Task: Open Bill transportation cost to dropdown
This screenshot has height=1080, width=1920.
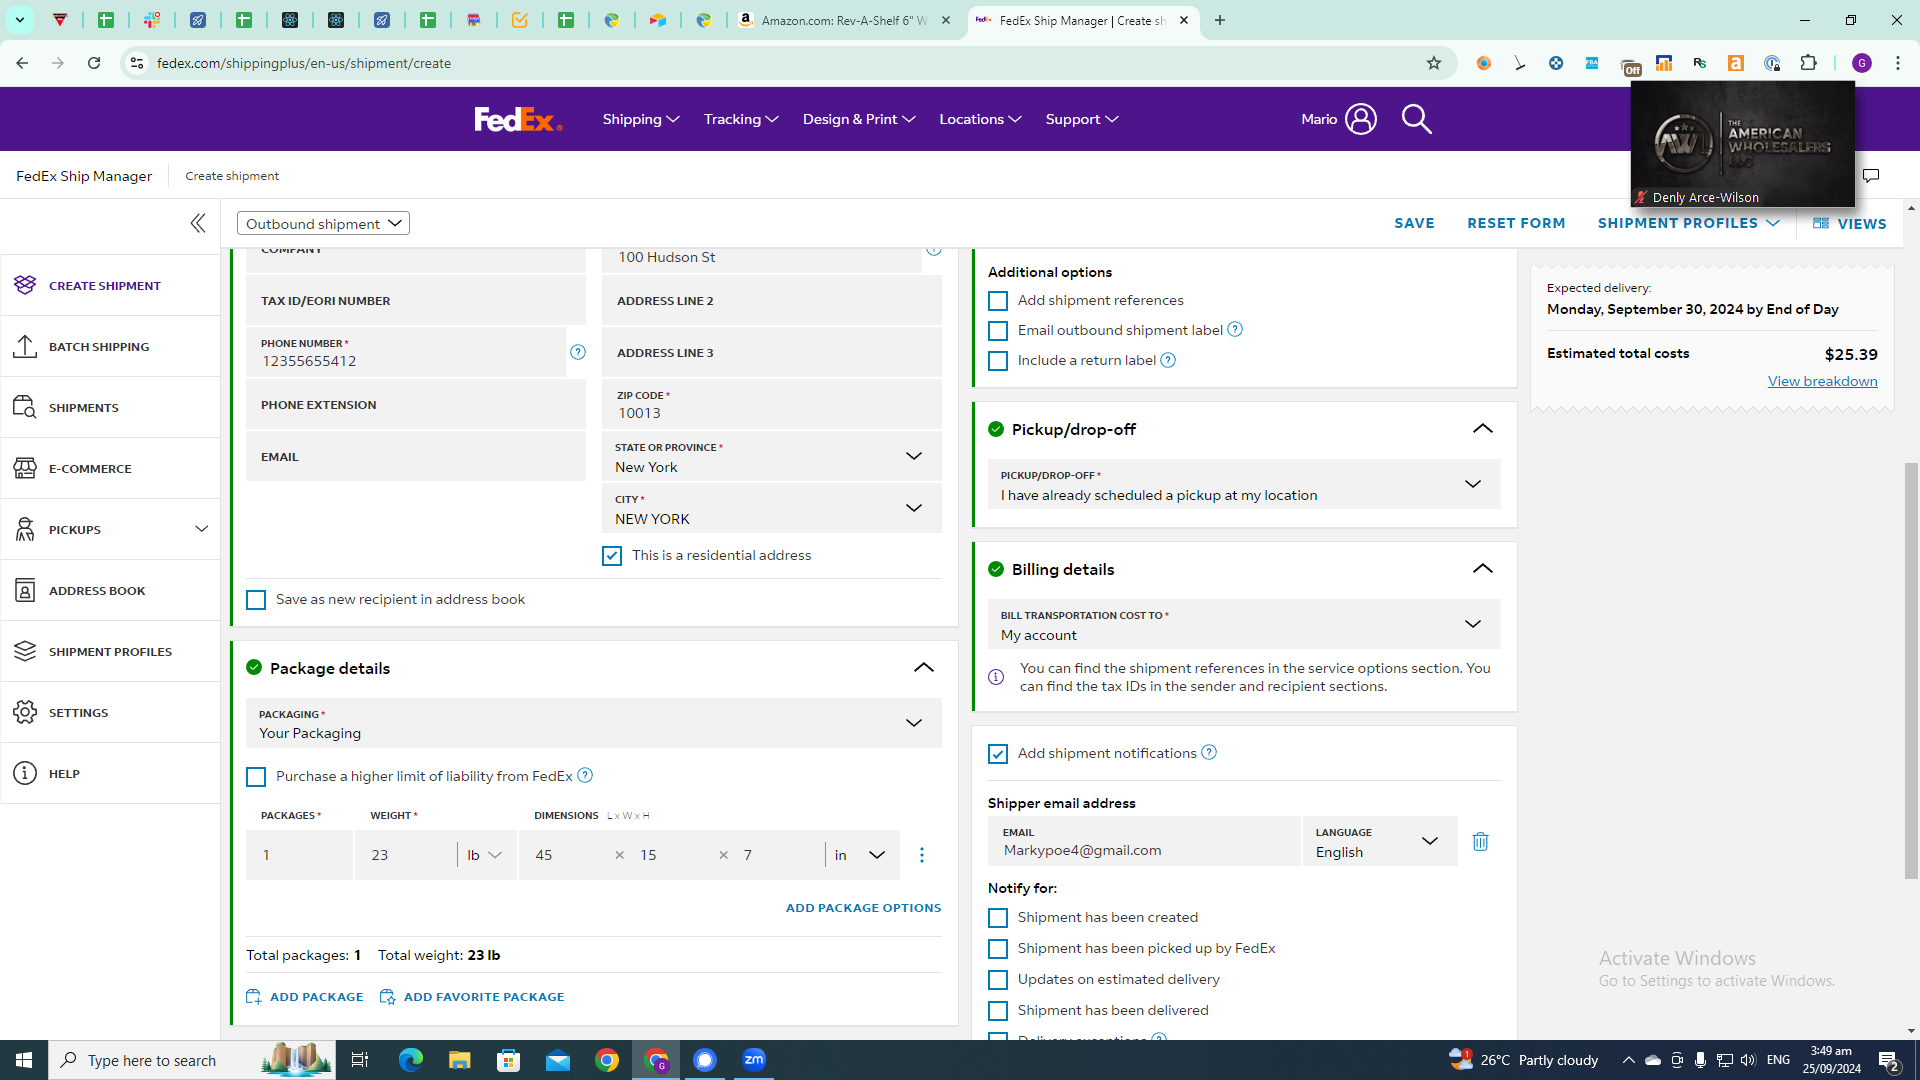Action: pyautogui.click(x=1244, y=625)
